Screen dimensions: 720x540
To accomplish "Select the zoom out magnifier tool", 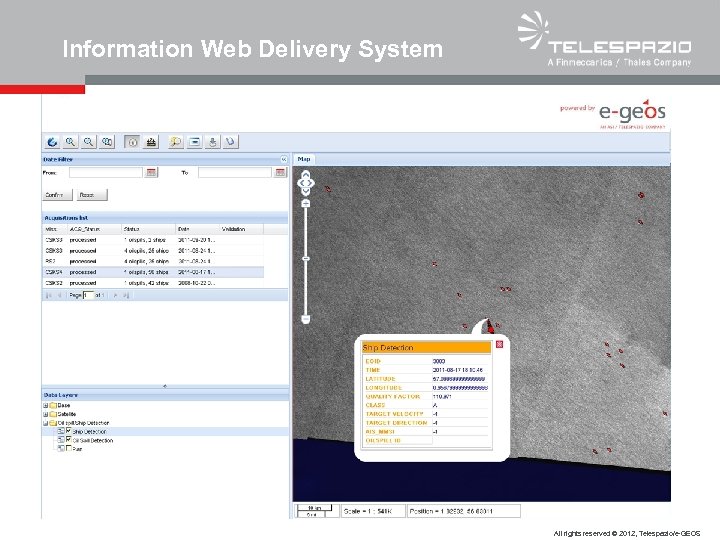I will coord(88,142).
